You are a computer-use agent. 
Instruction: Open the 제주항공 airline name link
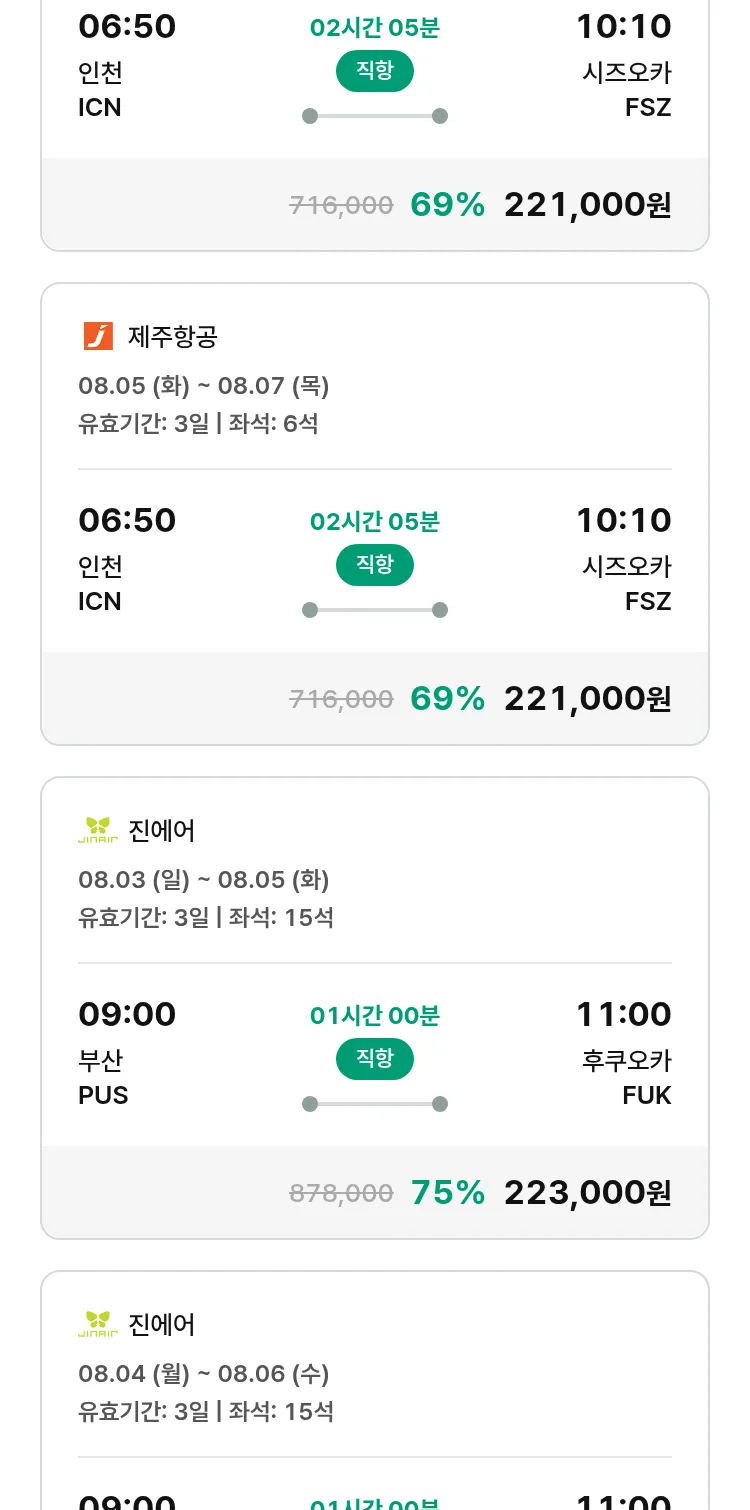click(172, 336)
